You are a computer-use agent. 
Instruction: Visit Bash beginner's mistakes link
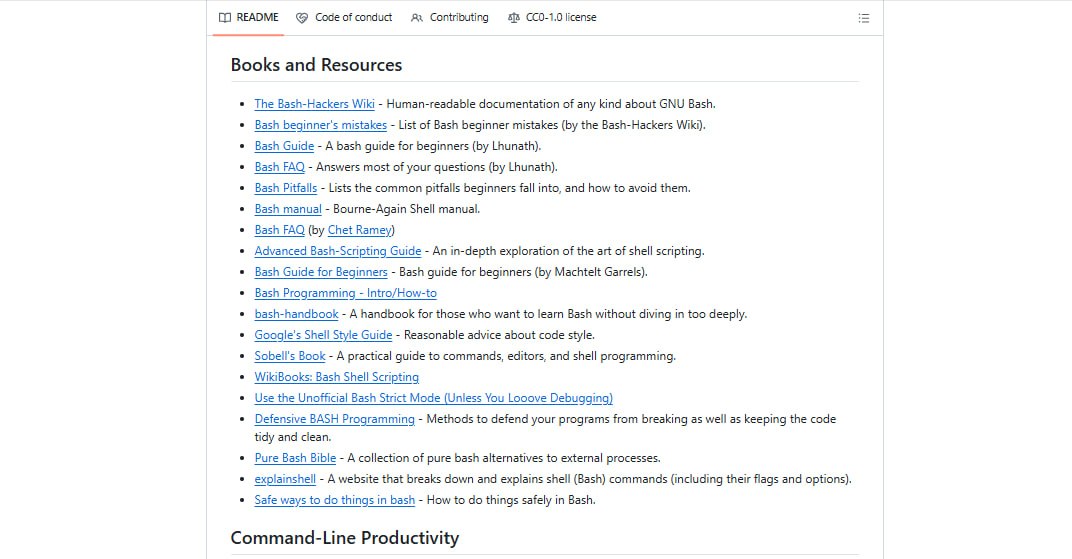[320, 125]
